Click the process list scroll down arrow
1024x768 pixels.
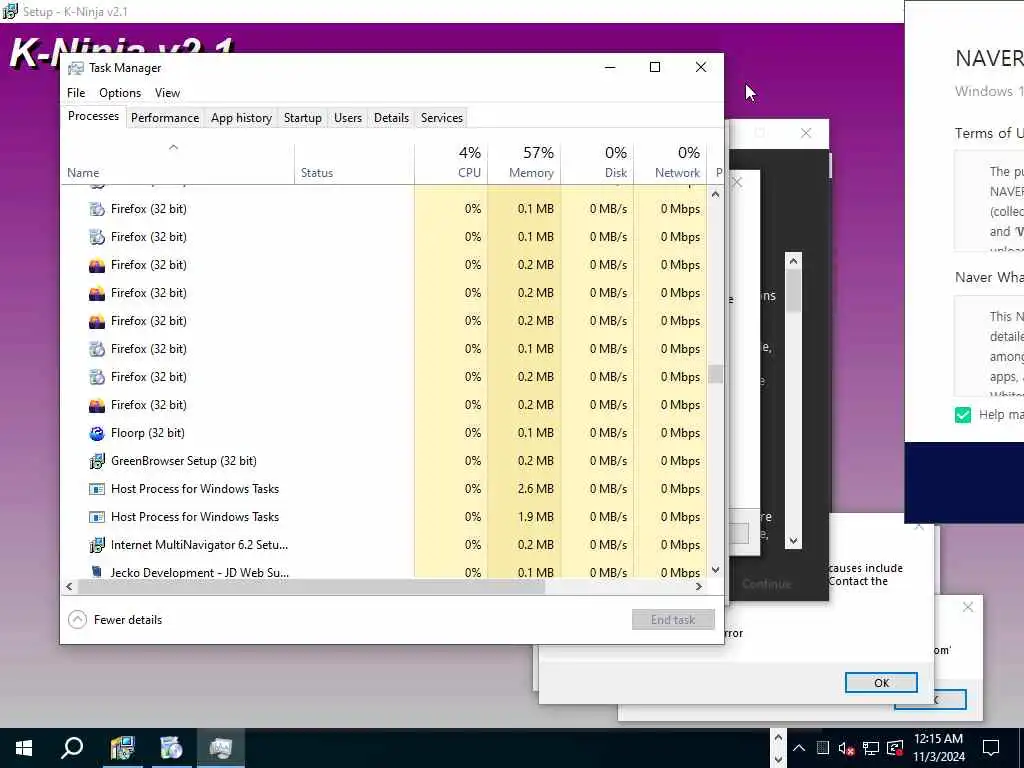click(715, 569)
